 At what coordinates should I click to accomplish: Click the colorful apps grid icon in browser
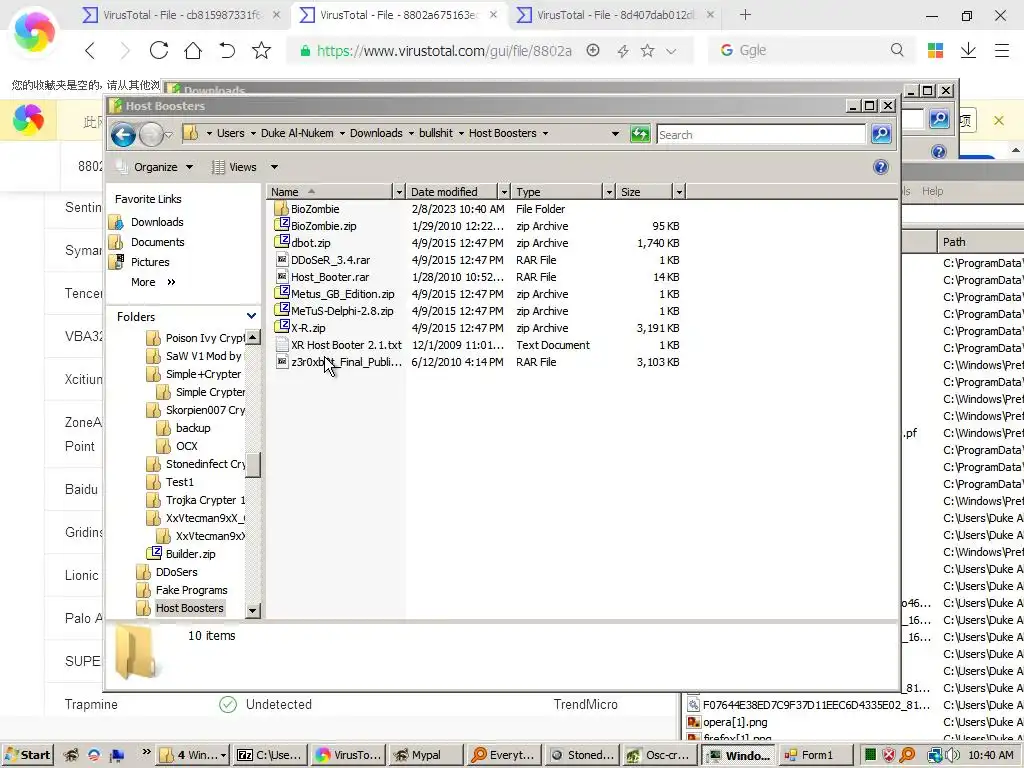point(935,50)
